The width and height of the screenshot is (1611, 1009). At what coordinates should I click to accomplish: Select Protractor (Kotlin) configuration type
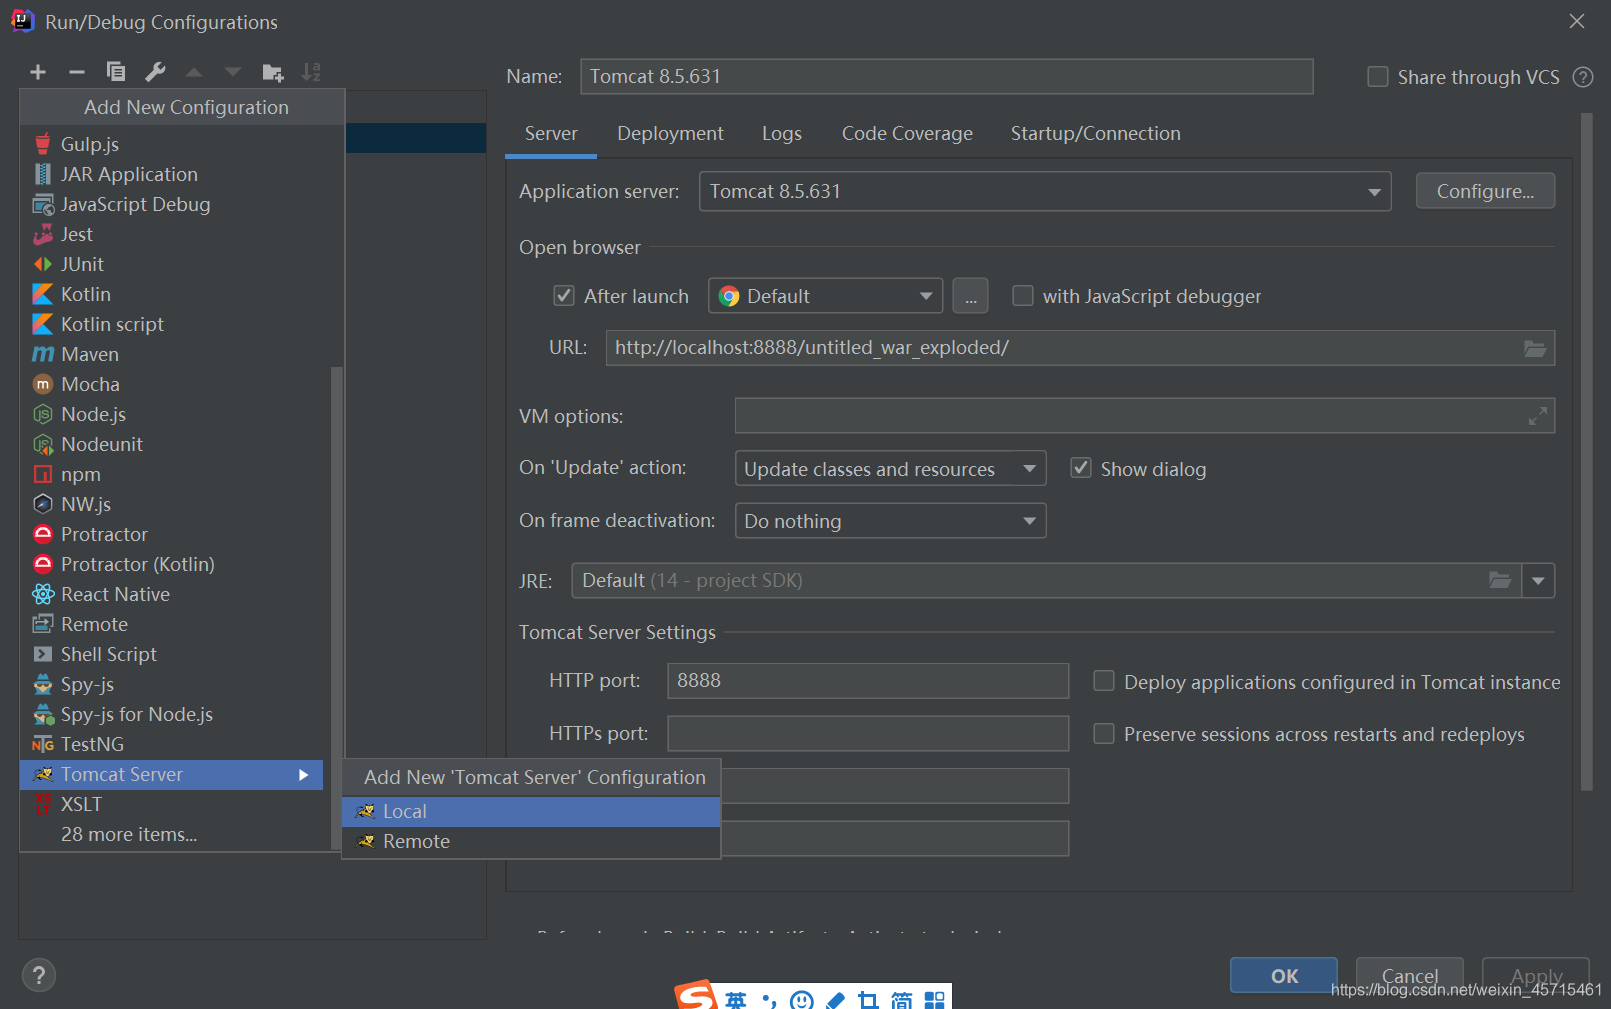point(172,564)
